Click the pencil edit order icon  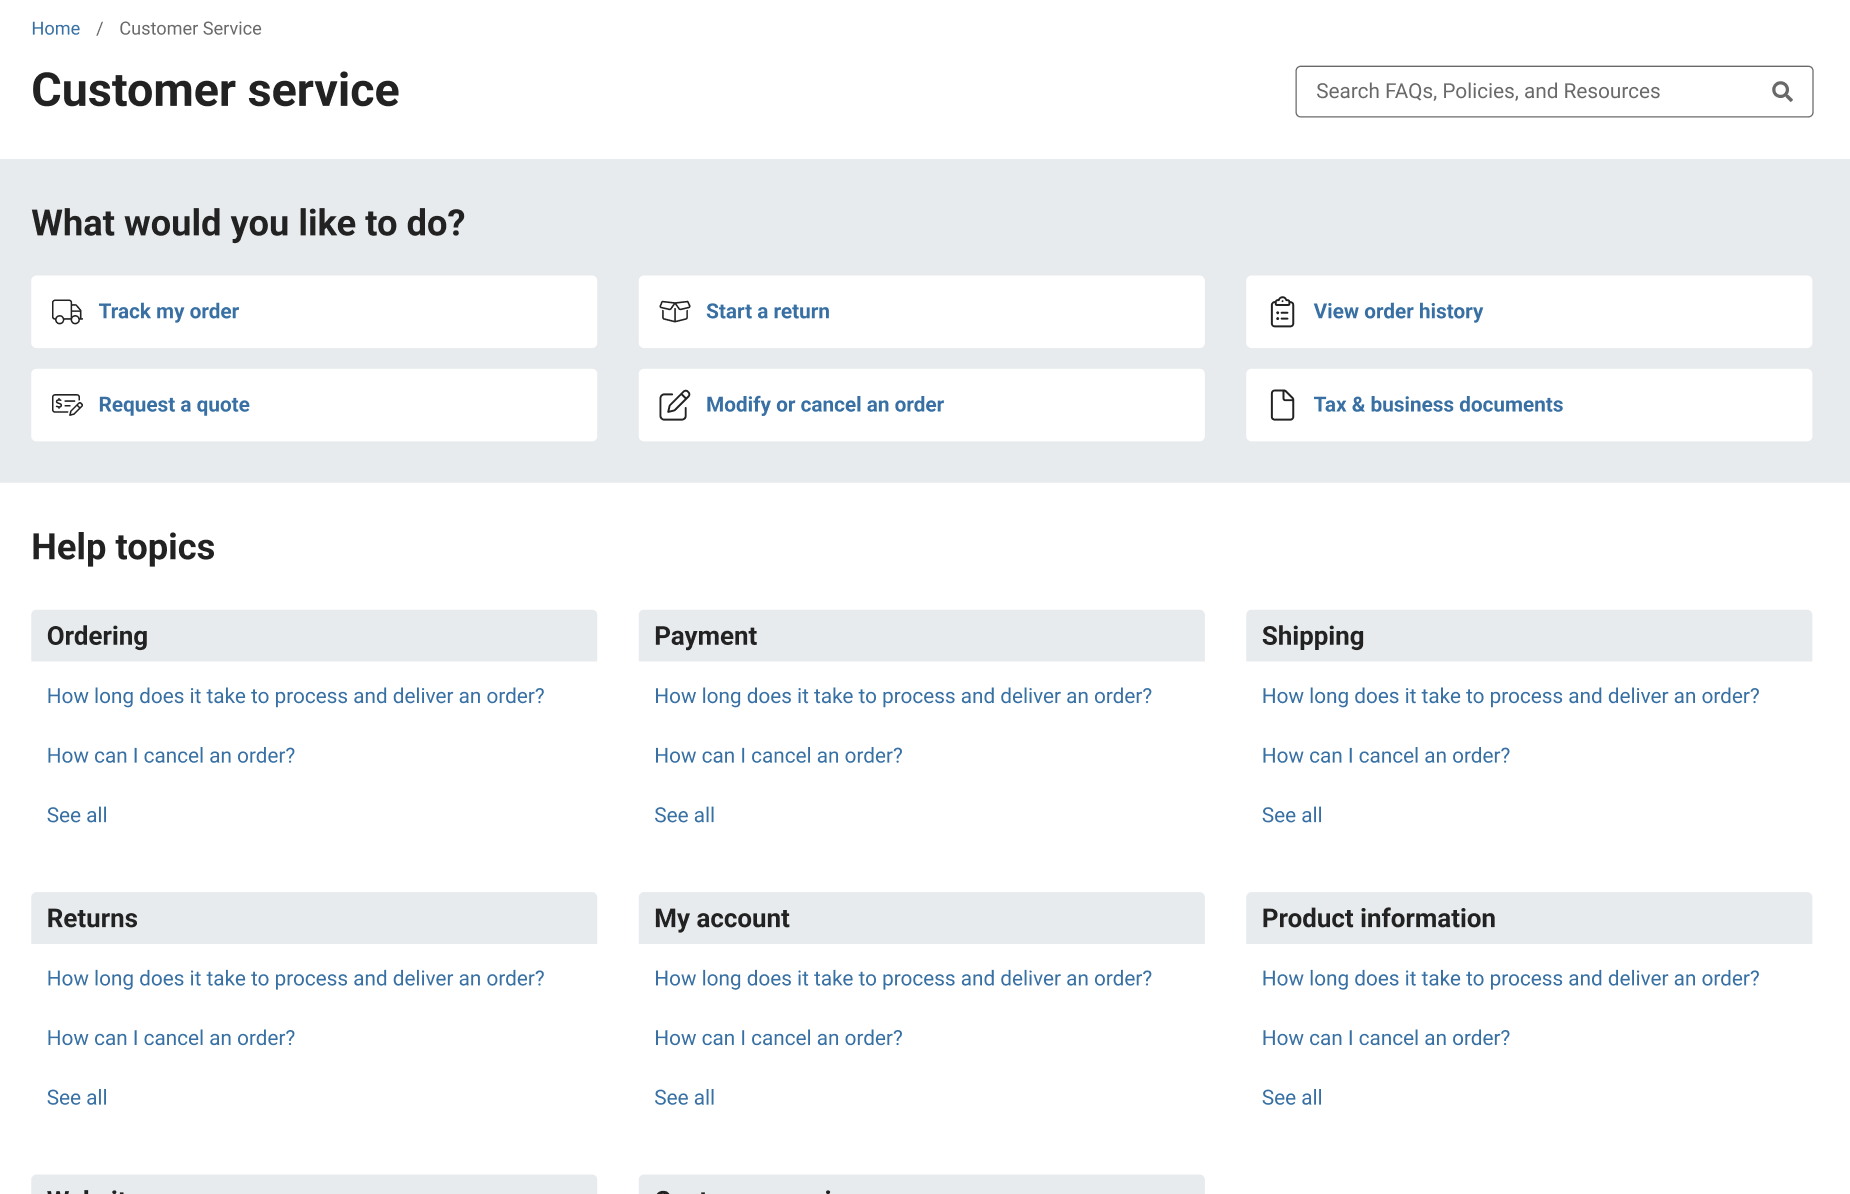(675, 405)
